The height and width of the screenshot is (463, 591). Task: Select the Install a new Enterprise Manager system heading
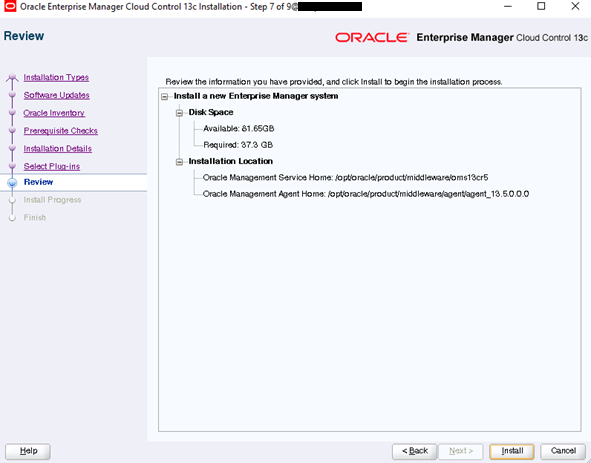point(256,96)
